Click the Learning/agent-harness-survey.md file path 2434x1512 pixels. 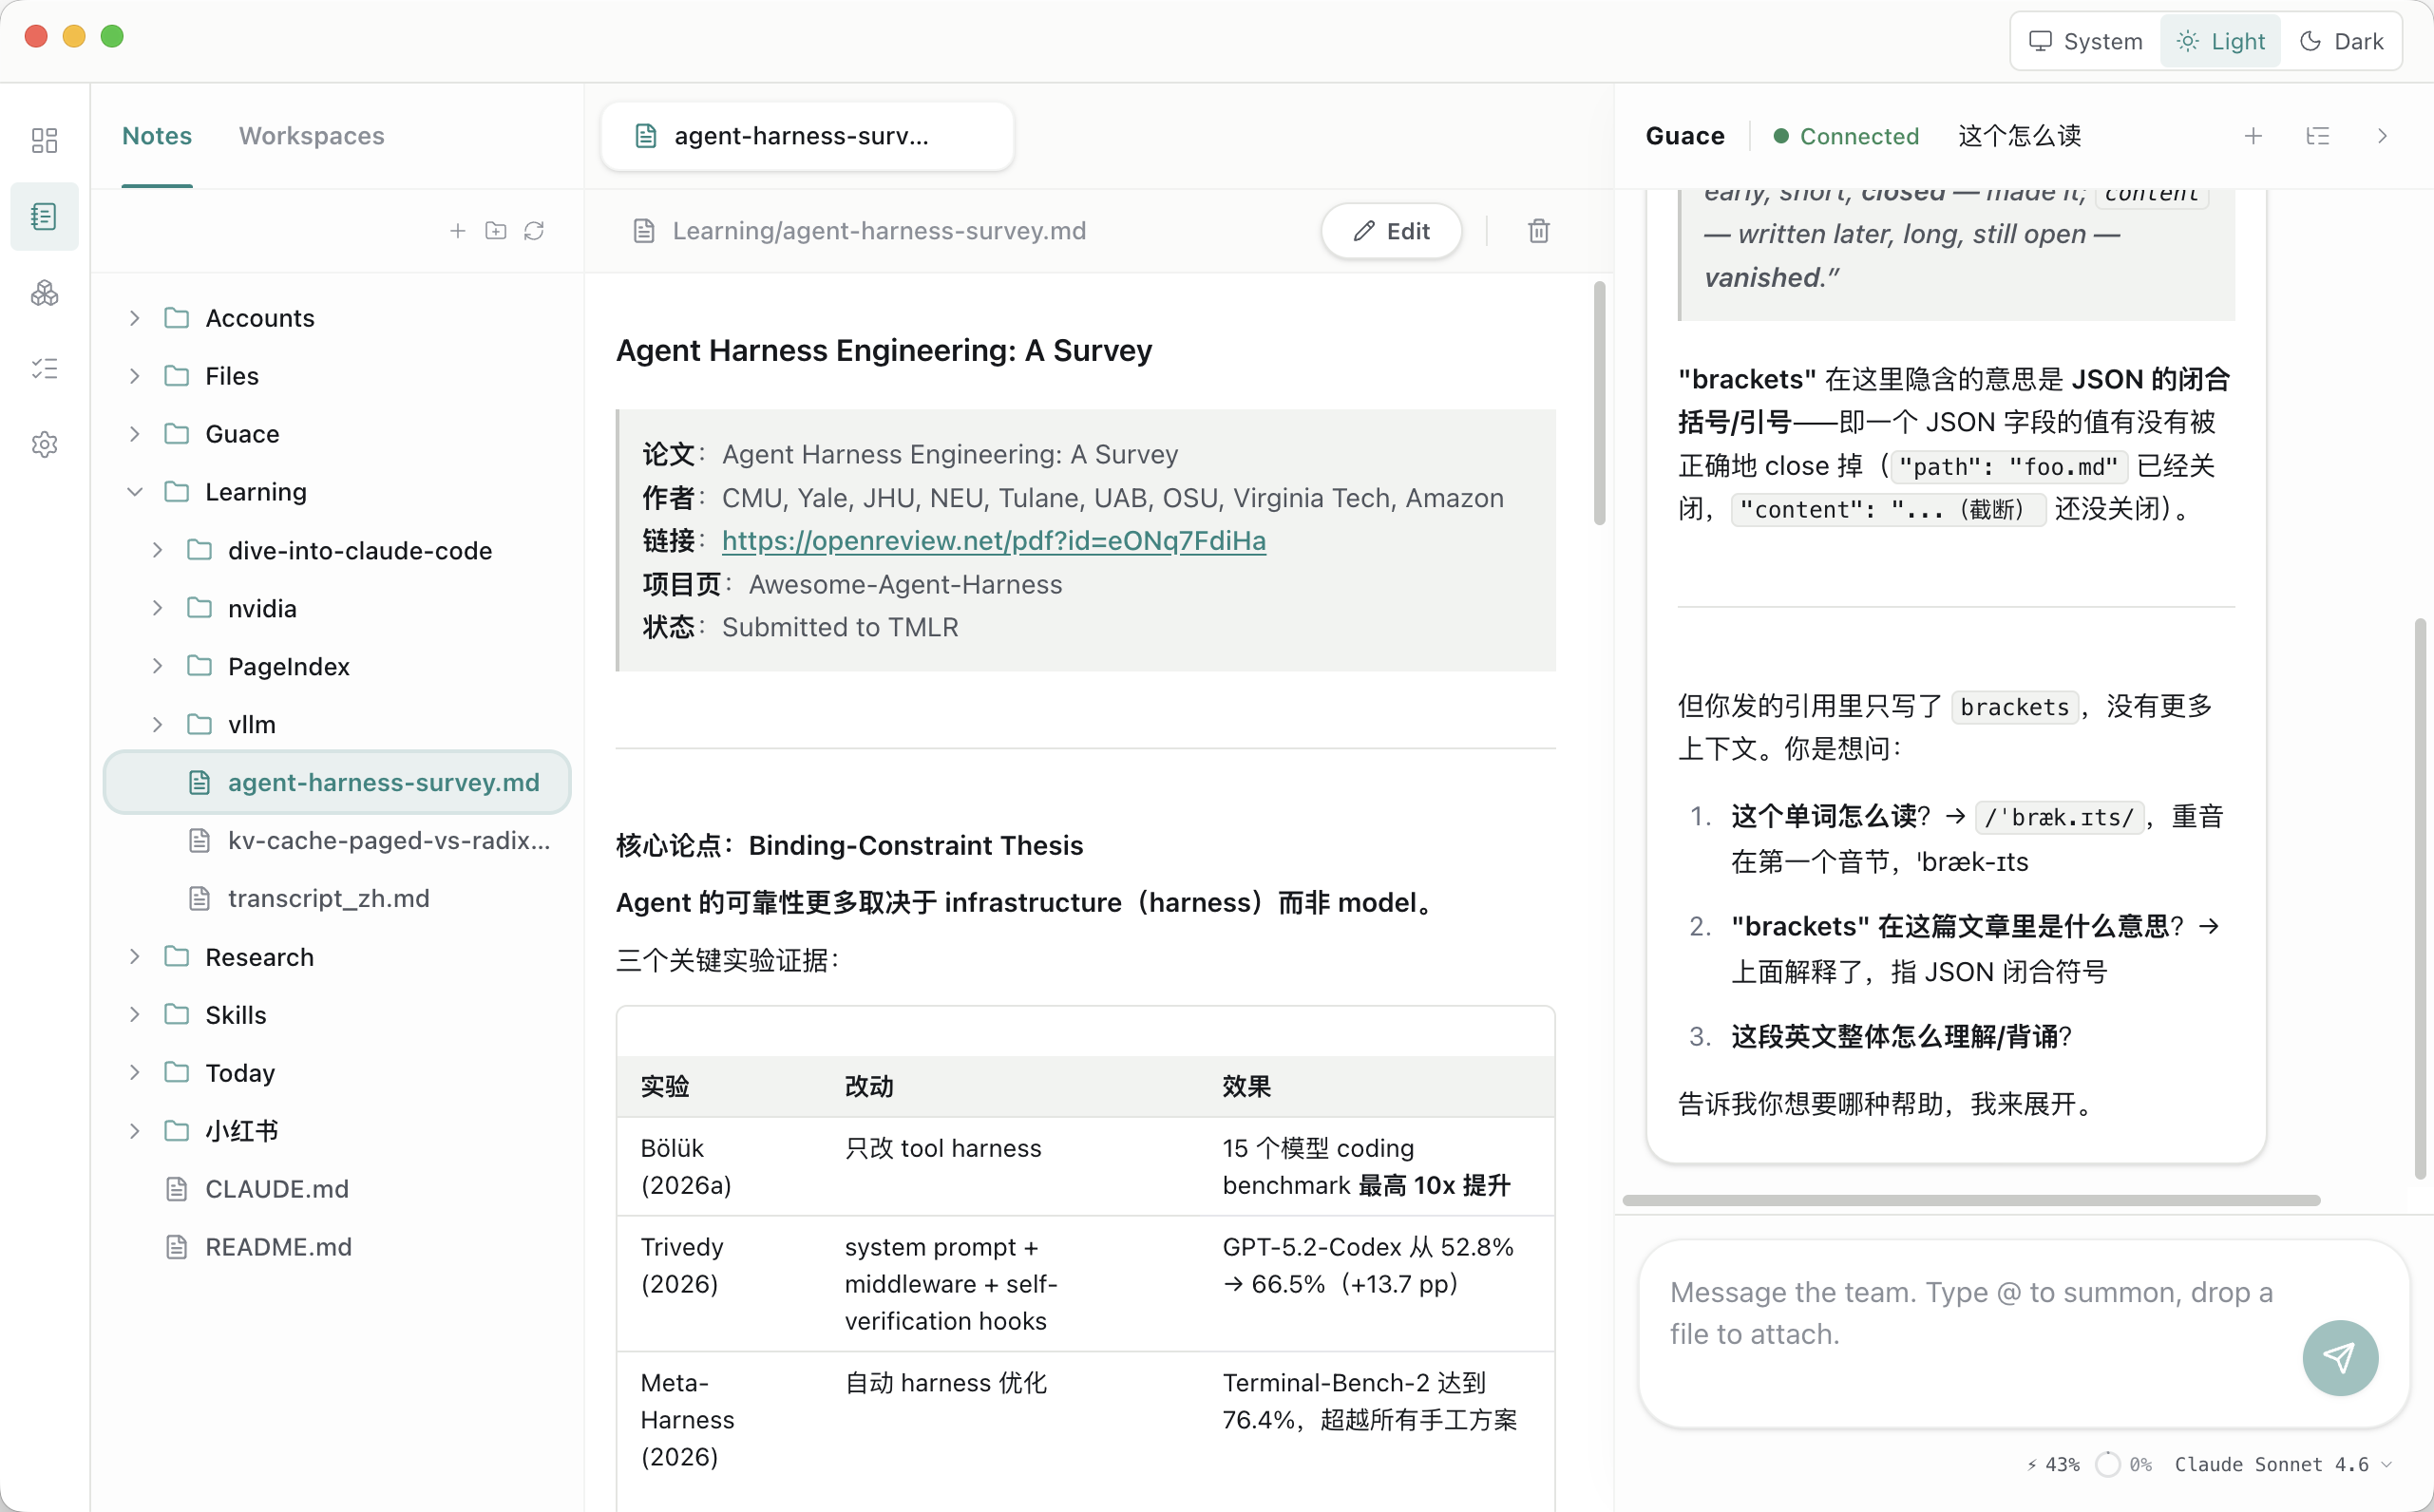coord(879,231)
